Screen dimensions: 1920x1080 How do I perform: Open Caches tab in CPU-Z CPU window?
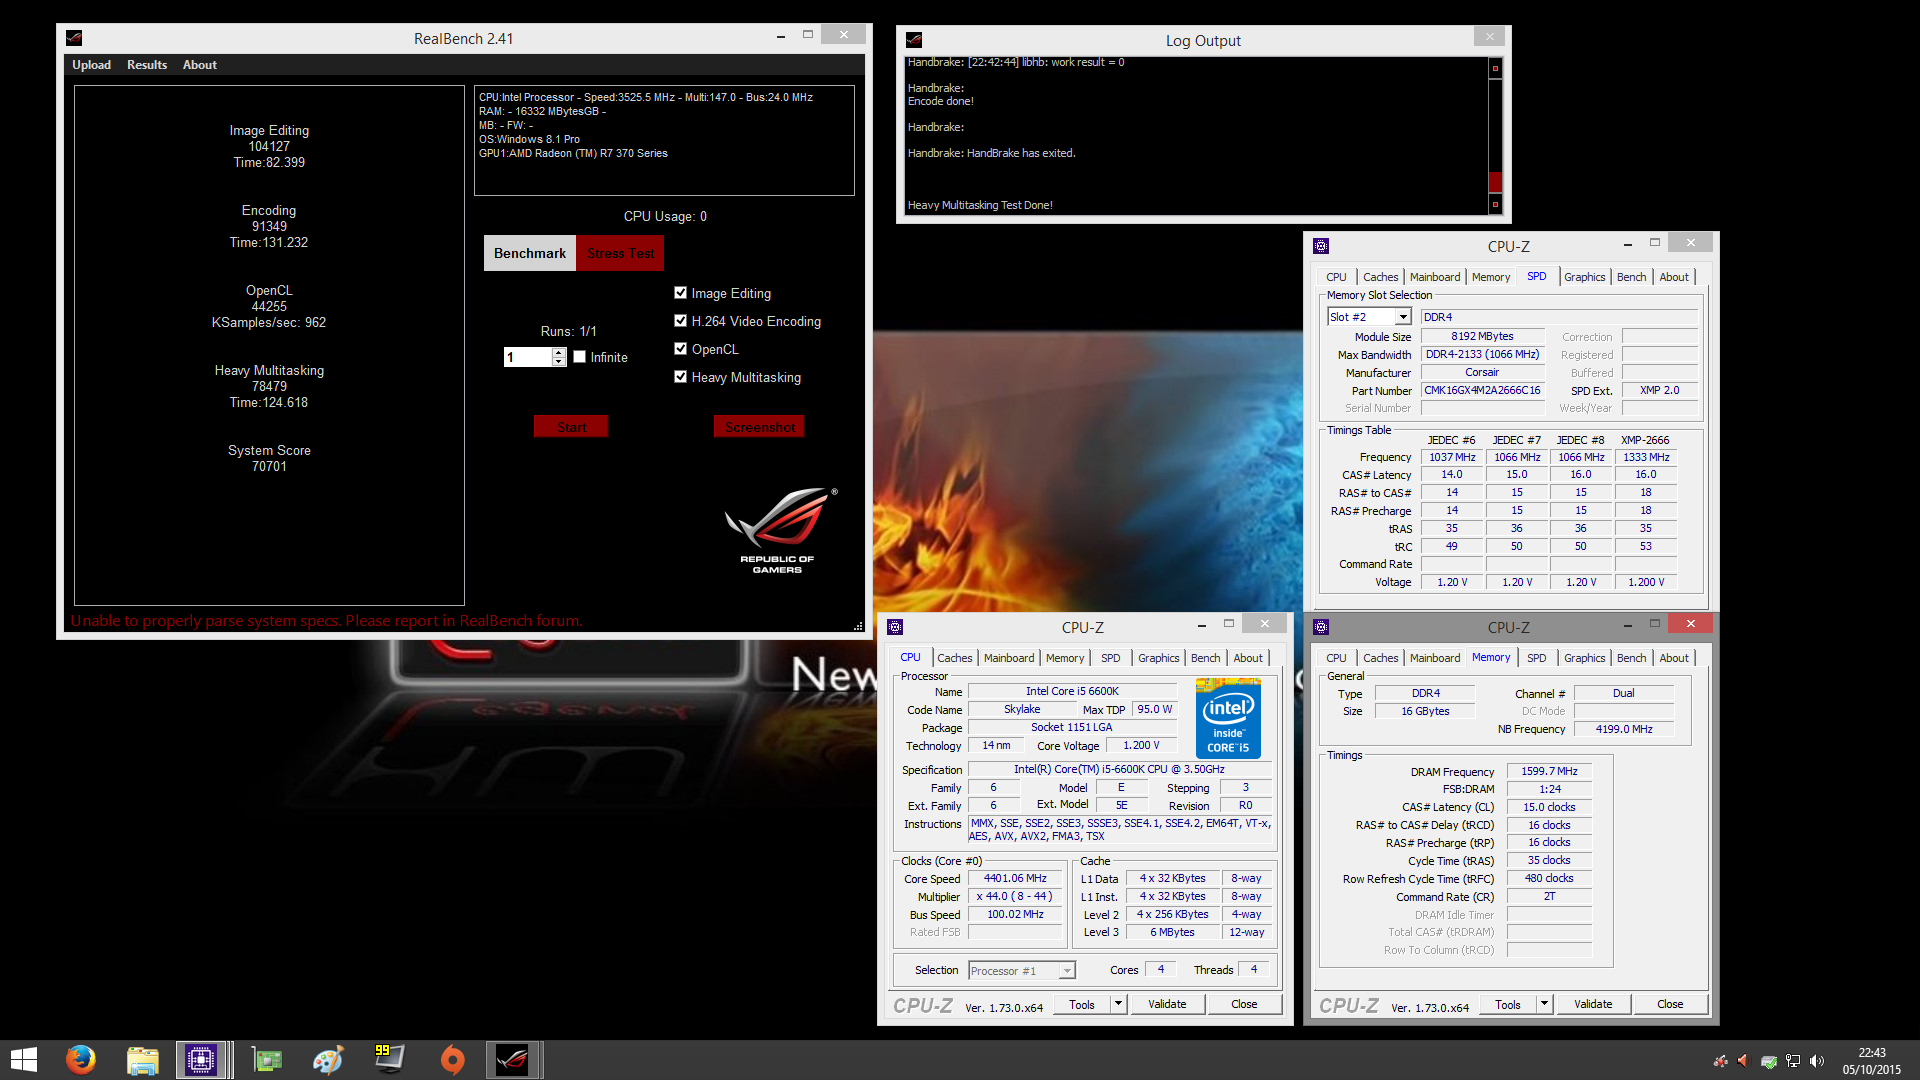coord(954,658)
